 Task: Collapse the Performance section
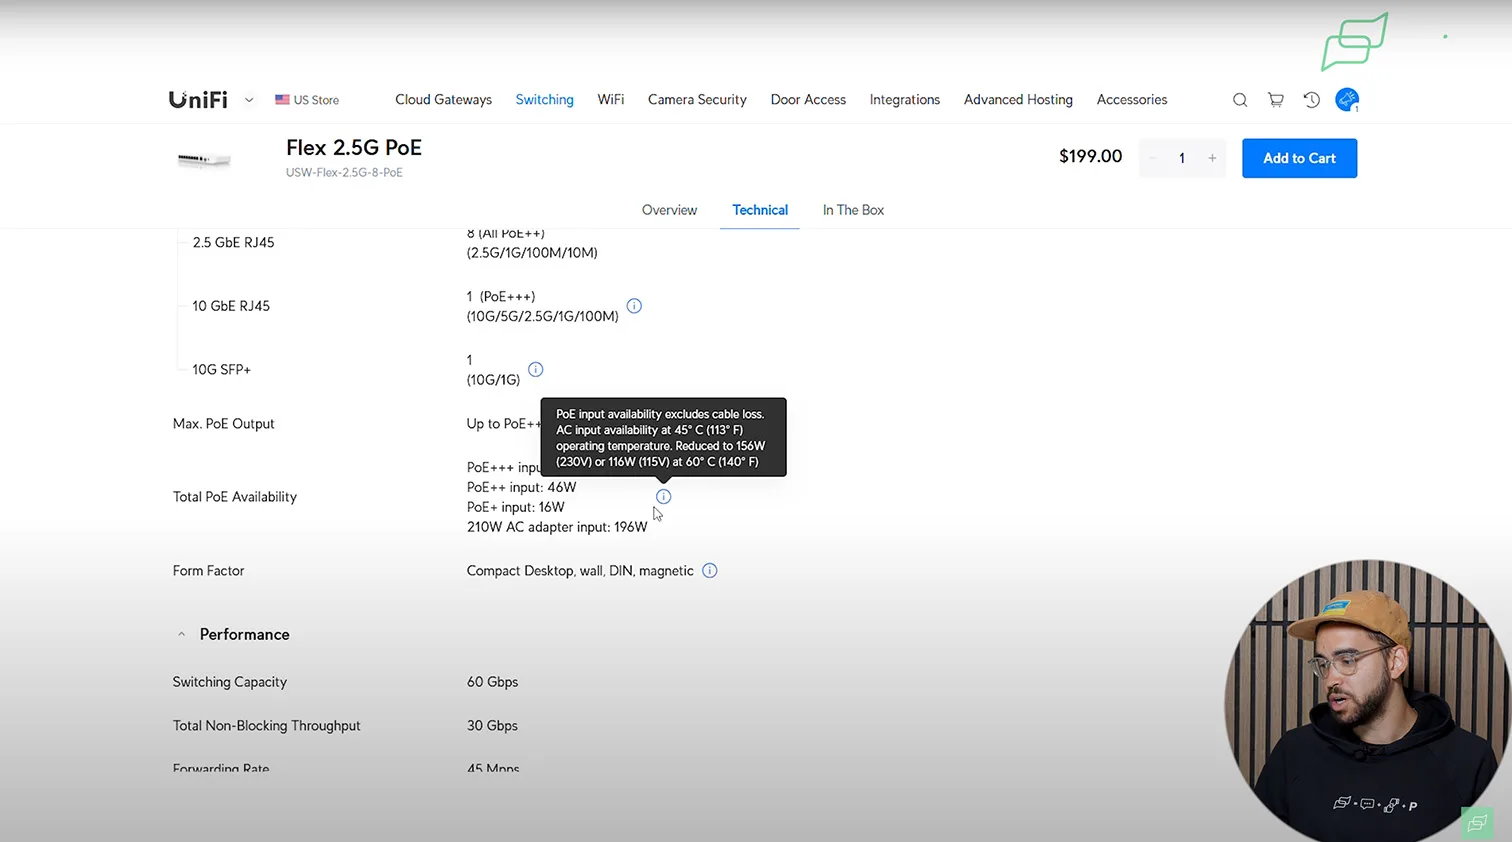pyautogui.click(x=181, y=635)
